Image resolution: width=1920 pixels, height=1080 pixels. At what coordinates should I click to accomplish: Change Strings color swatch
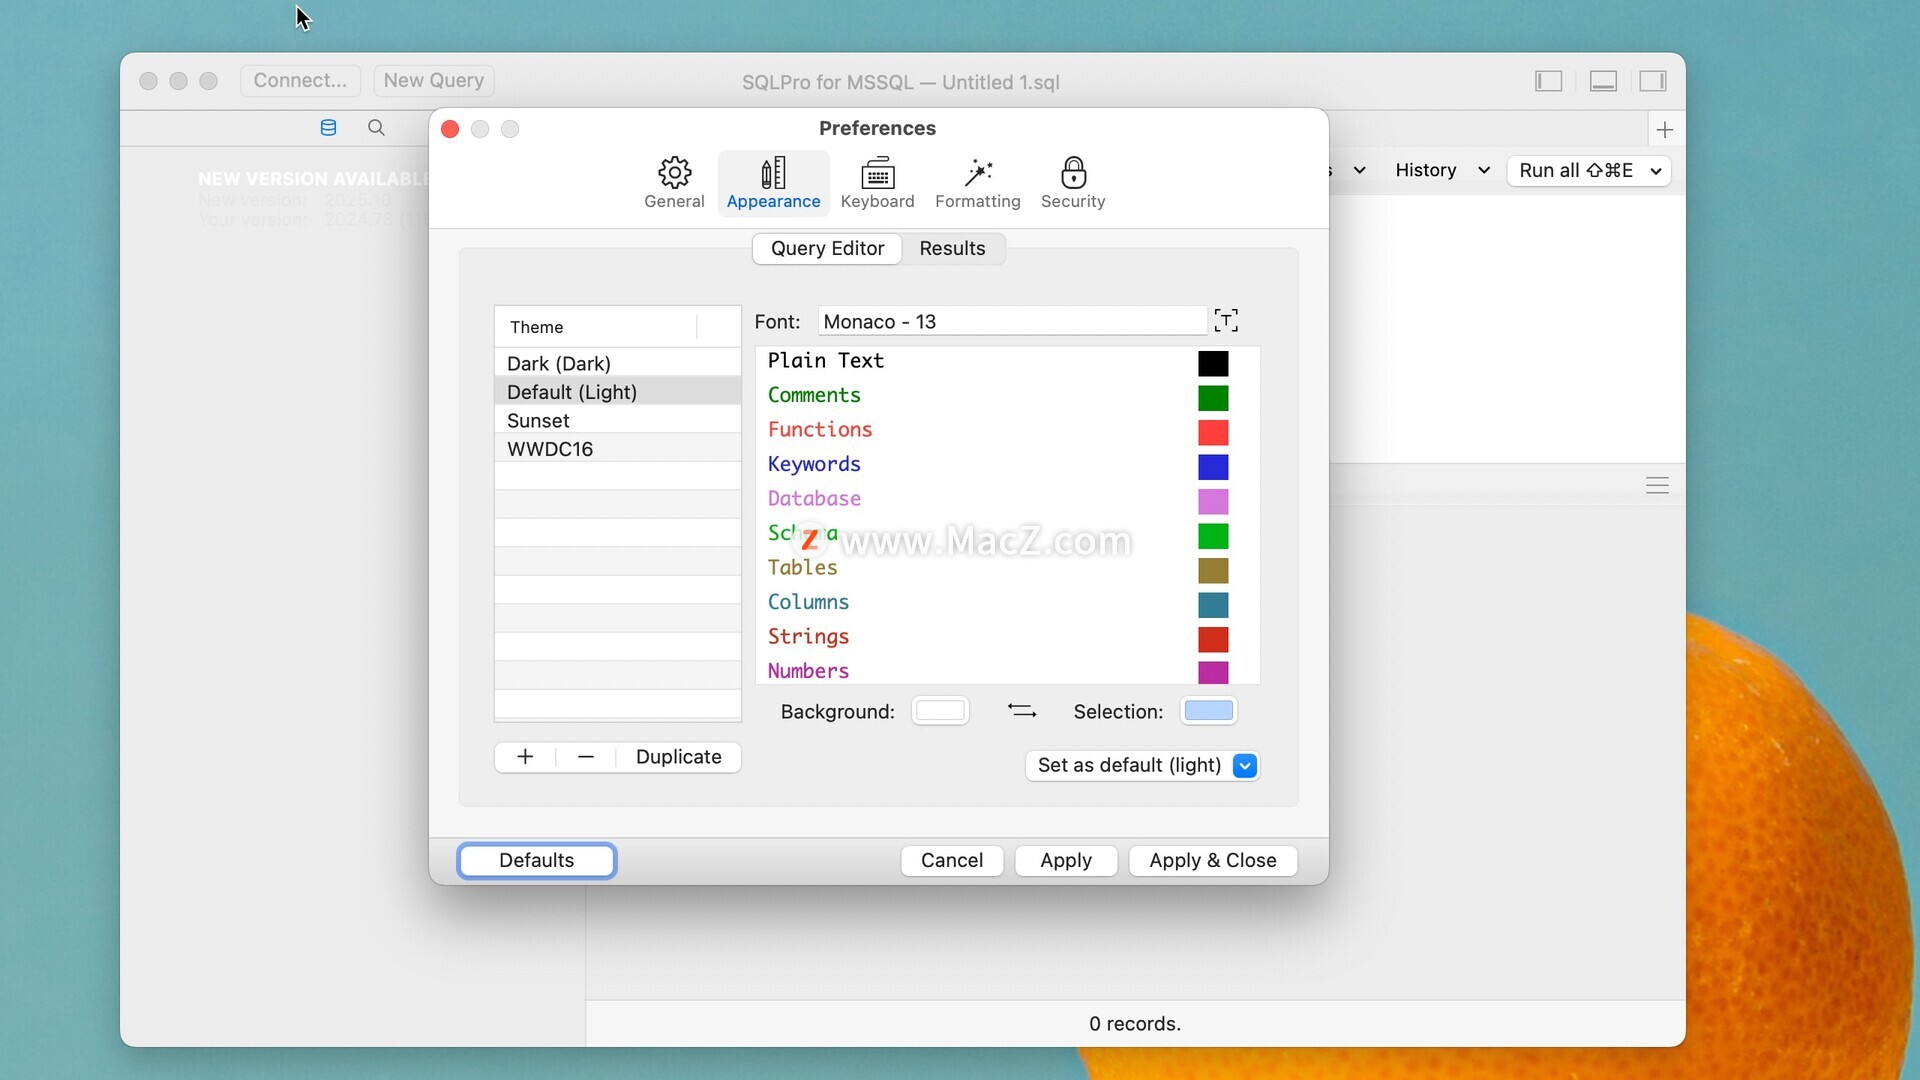[x=1213, y=639]
